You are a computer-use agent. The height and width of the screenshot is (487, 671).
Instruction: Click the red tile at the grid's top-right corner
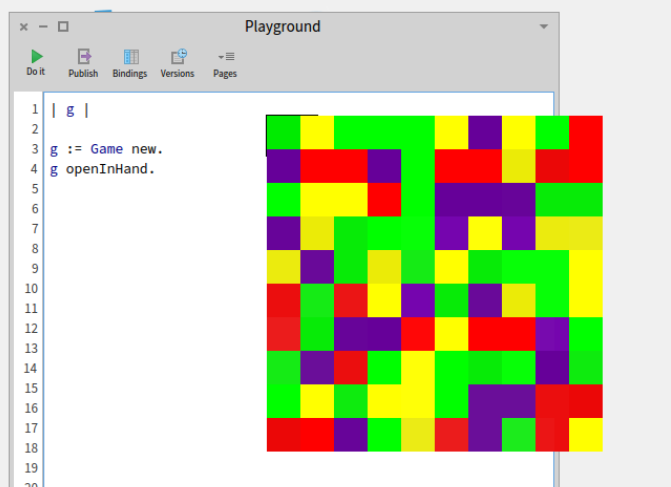(x=586, y=132)
